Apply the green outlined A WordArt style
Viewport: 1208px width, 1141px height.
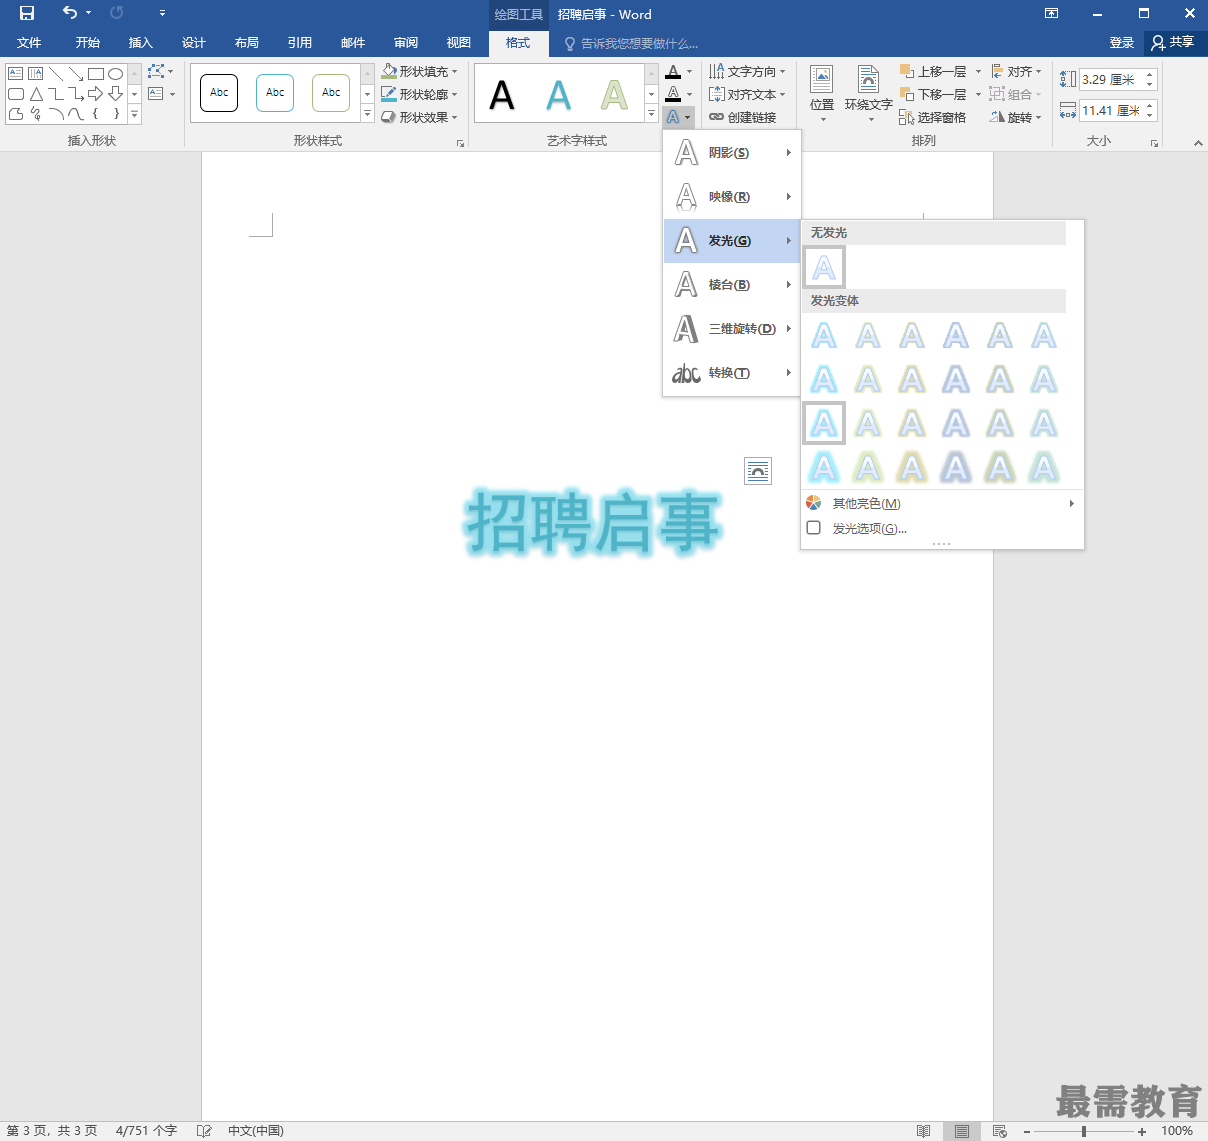coord(614,95)
